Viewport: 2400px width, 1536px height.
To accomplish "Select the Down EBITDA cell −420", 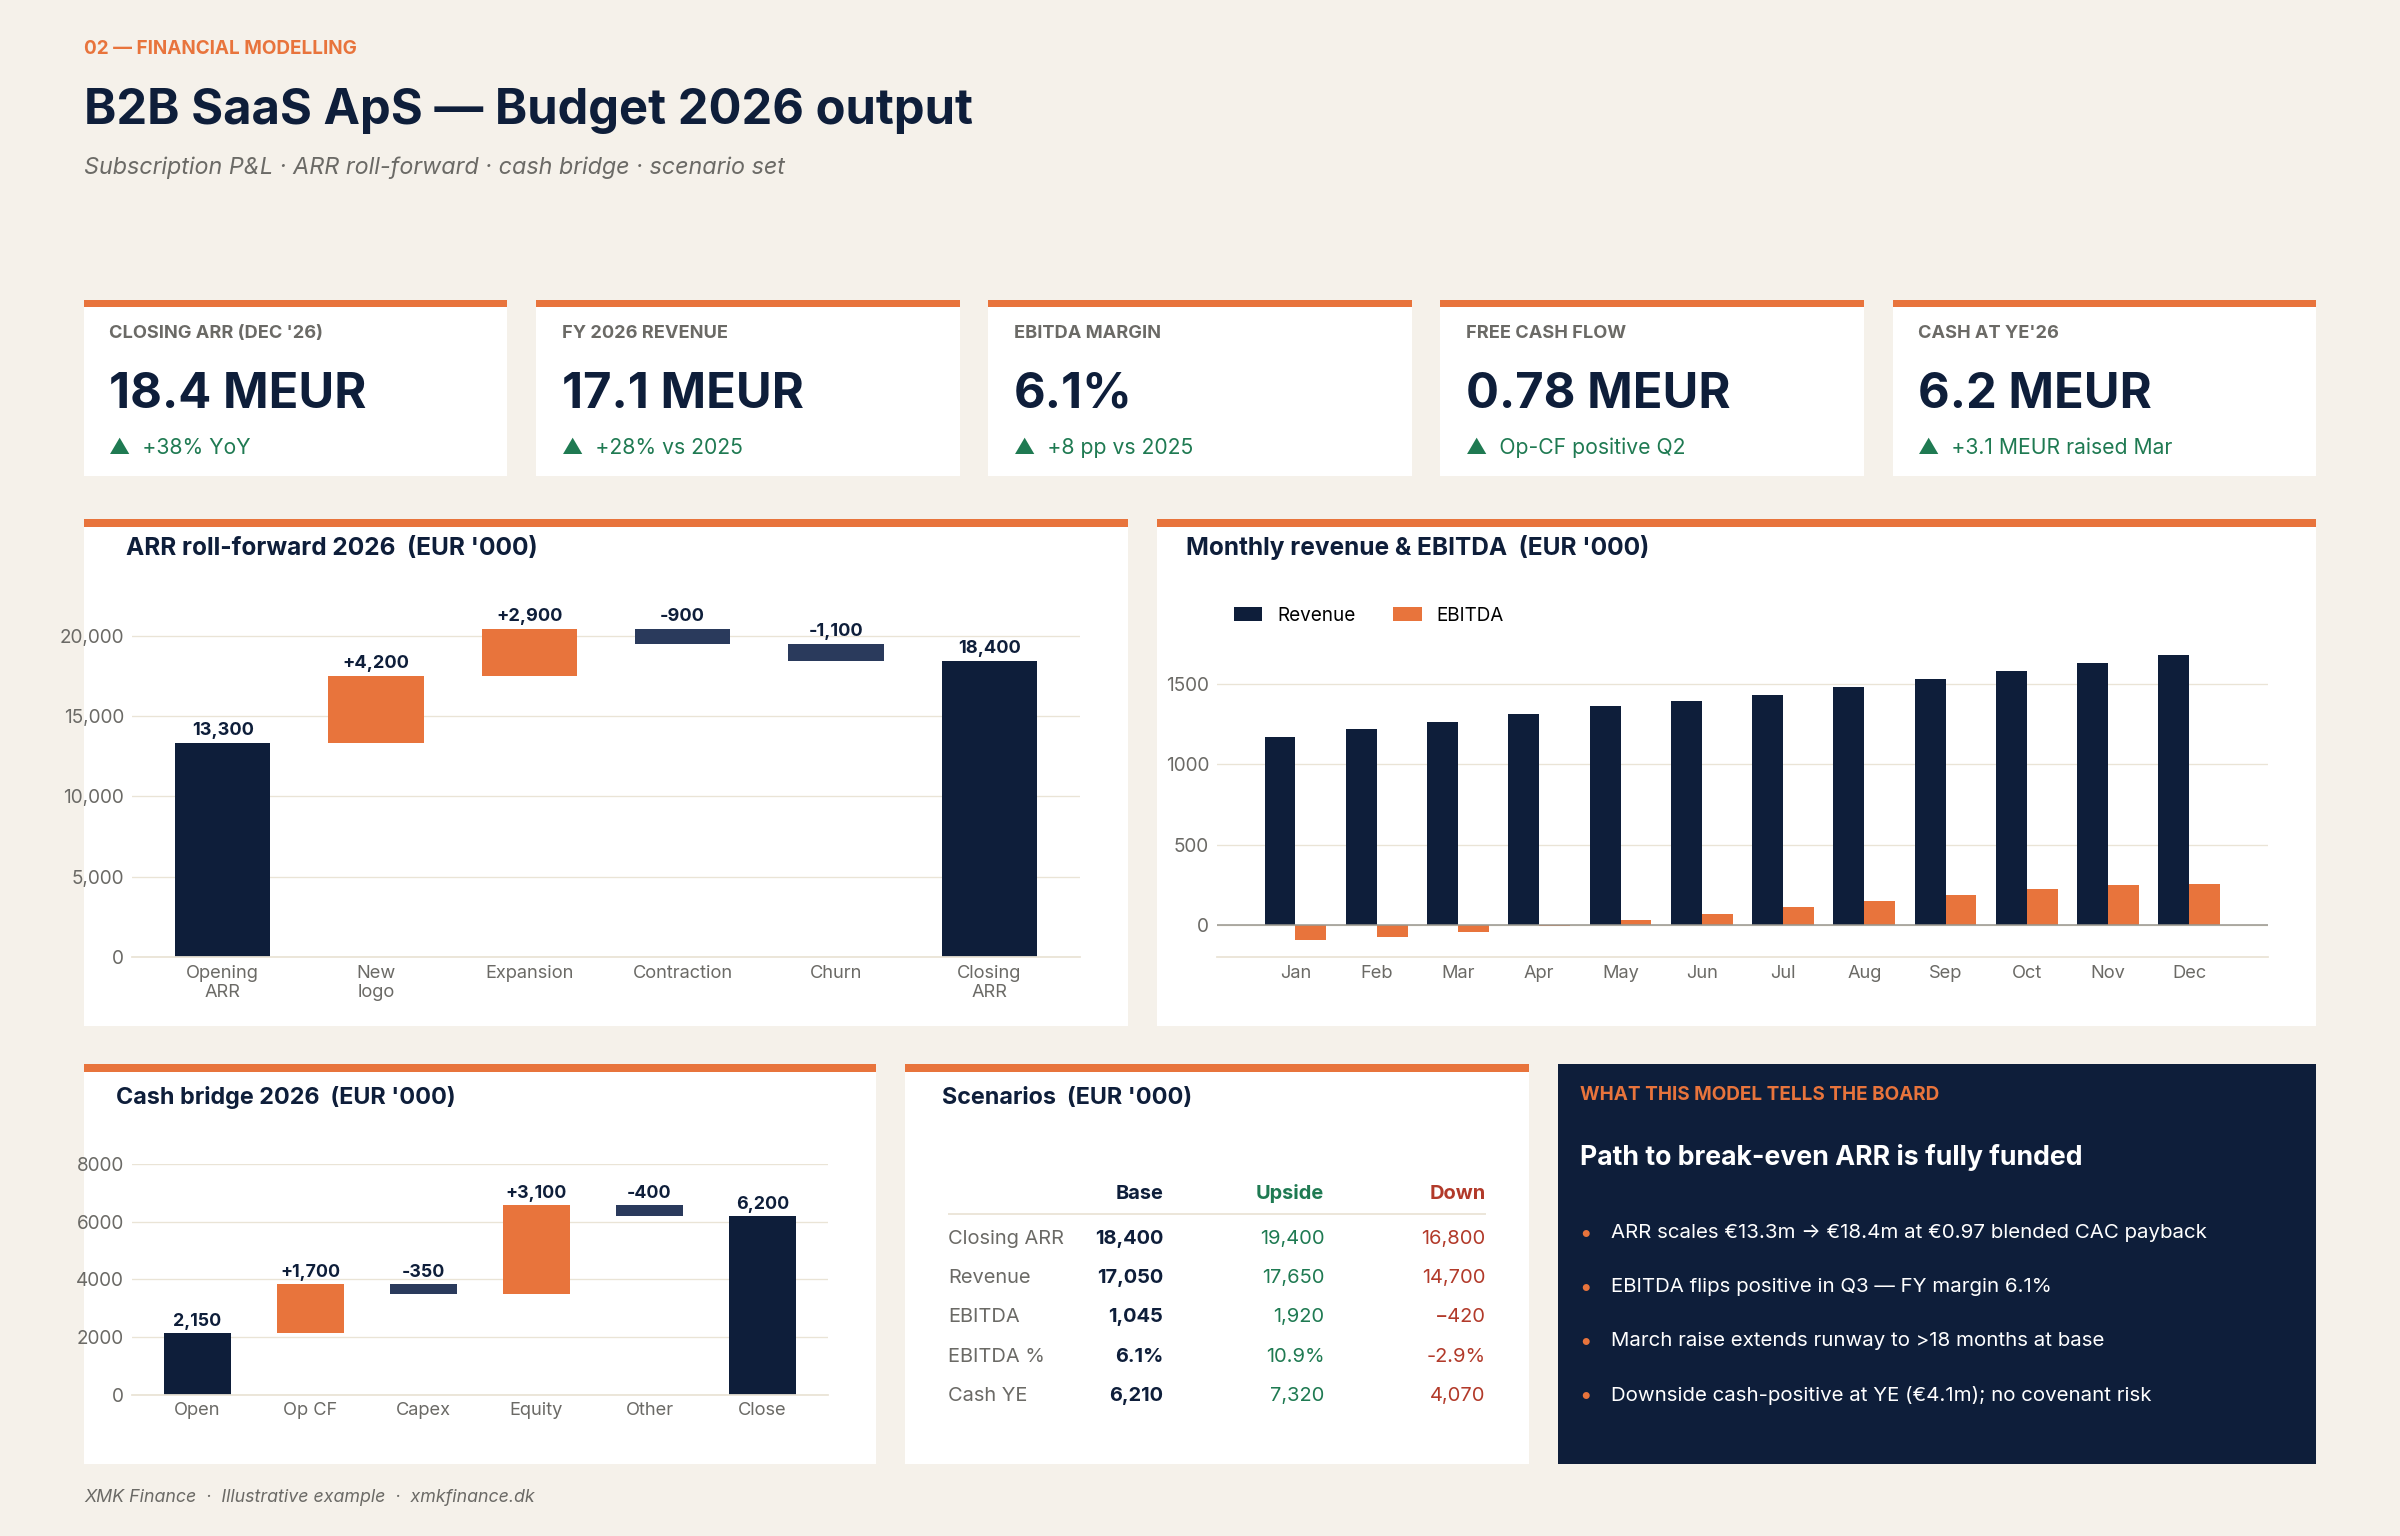I will click(x=1460, y=1315).
